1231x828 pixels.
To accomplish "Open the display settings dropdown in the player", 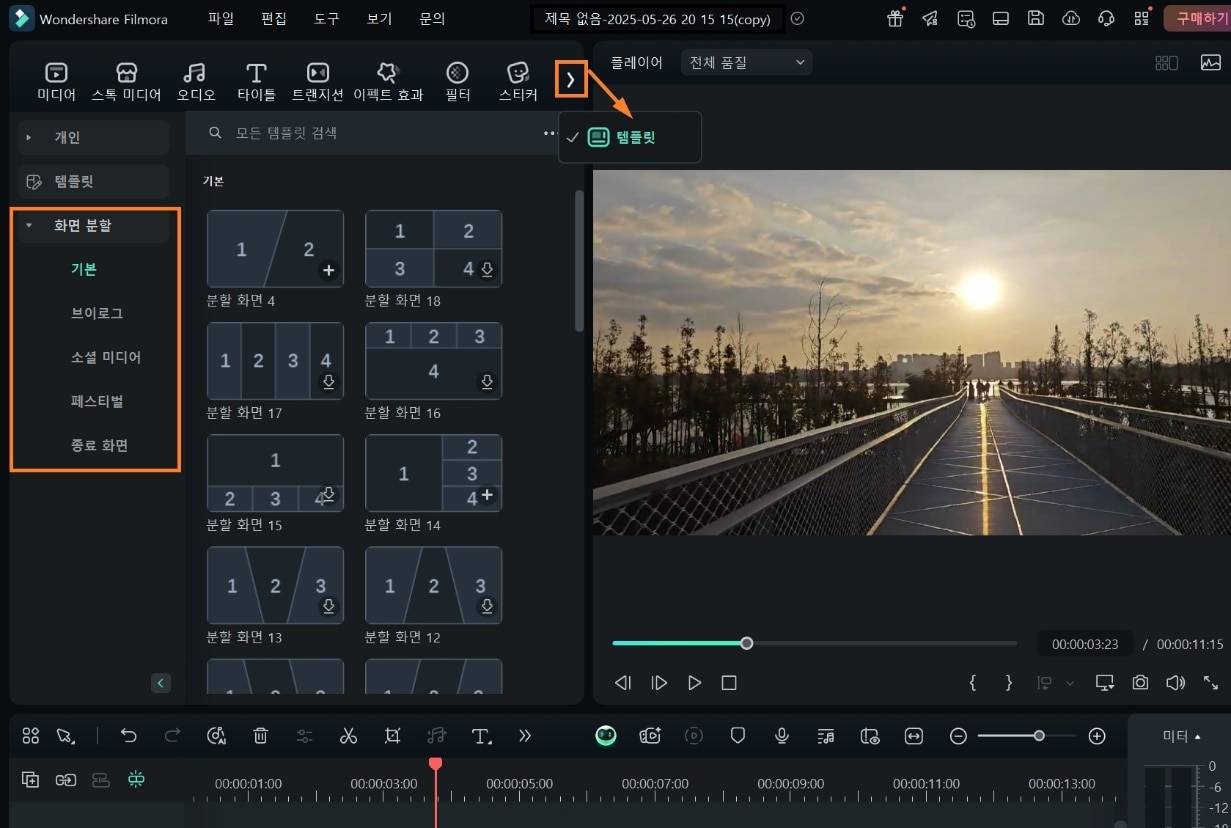I will click(1105, 682).
